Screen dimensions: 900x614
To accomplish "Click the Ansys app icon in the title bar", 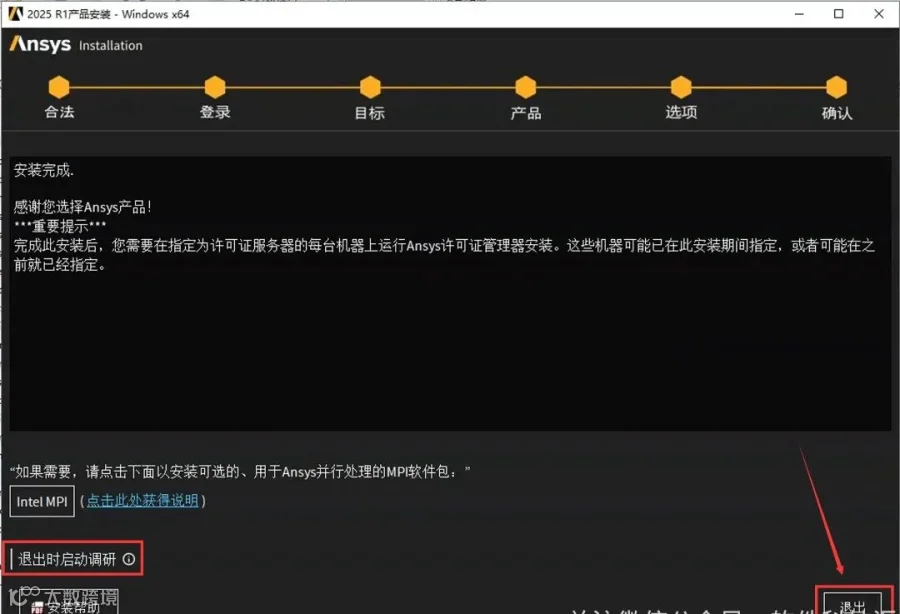I will point(15,13).
